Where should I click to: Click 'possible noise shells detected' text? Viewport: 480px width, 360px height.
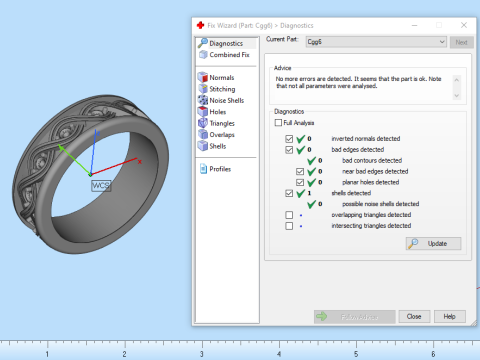point(380,204)
